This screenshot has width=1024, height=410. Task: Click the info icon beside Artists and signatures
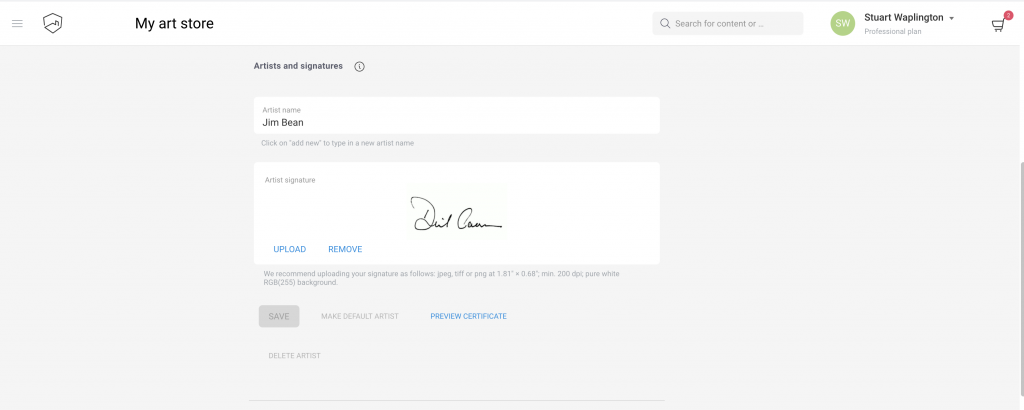click(x=359, y=67)
